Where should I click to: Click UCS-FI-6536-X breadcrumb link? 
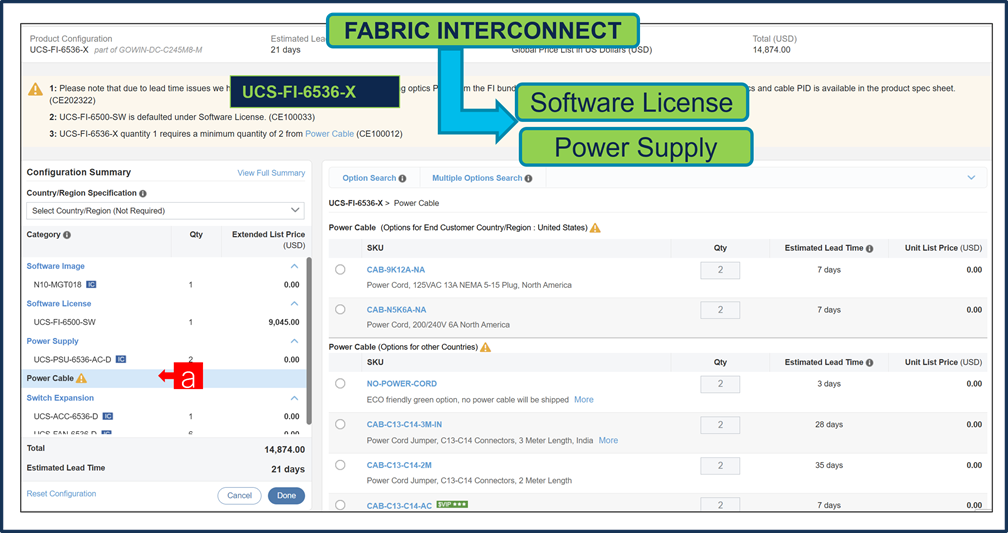pos(356,203)
